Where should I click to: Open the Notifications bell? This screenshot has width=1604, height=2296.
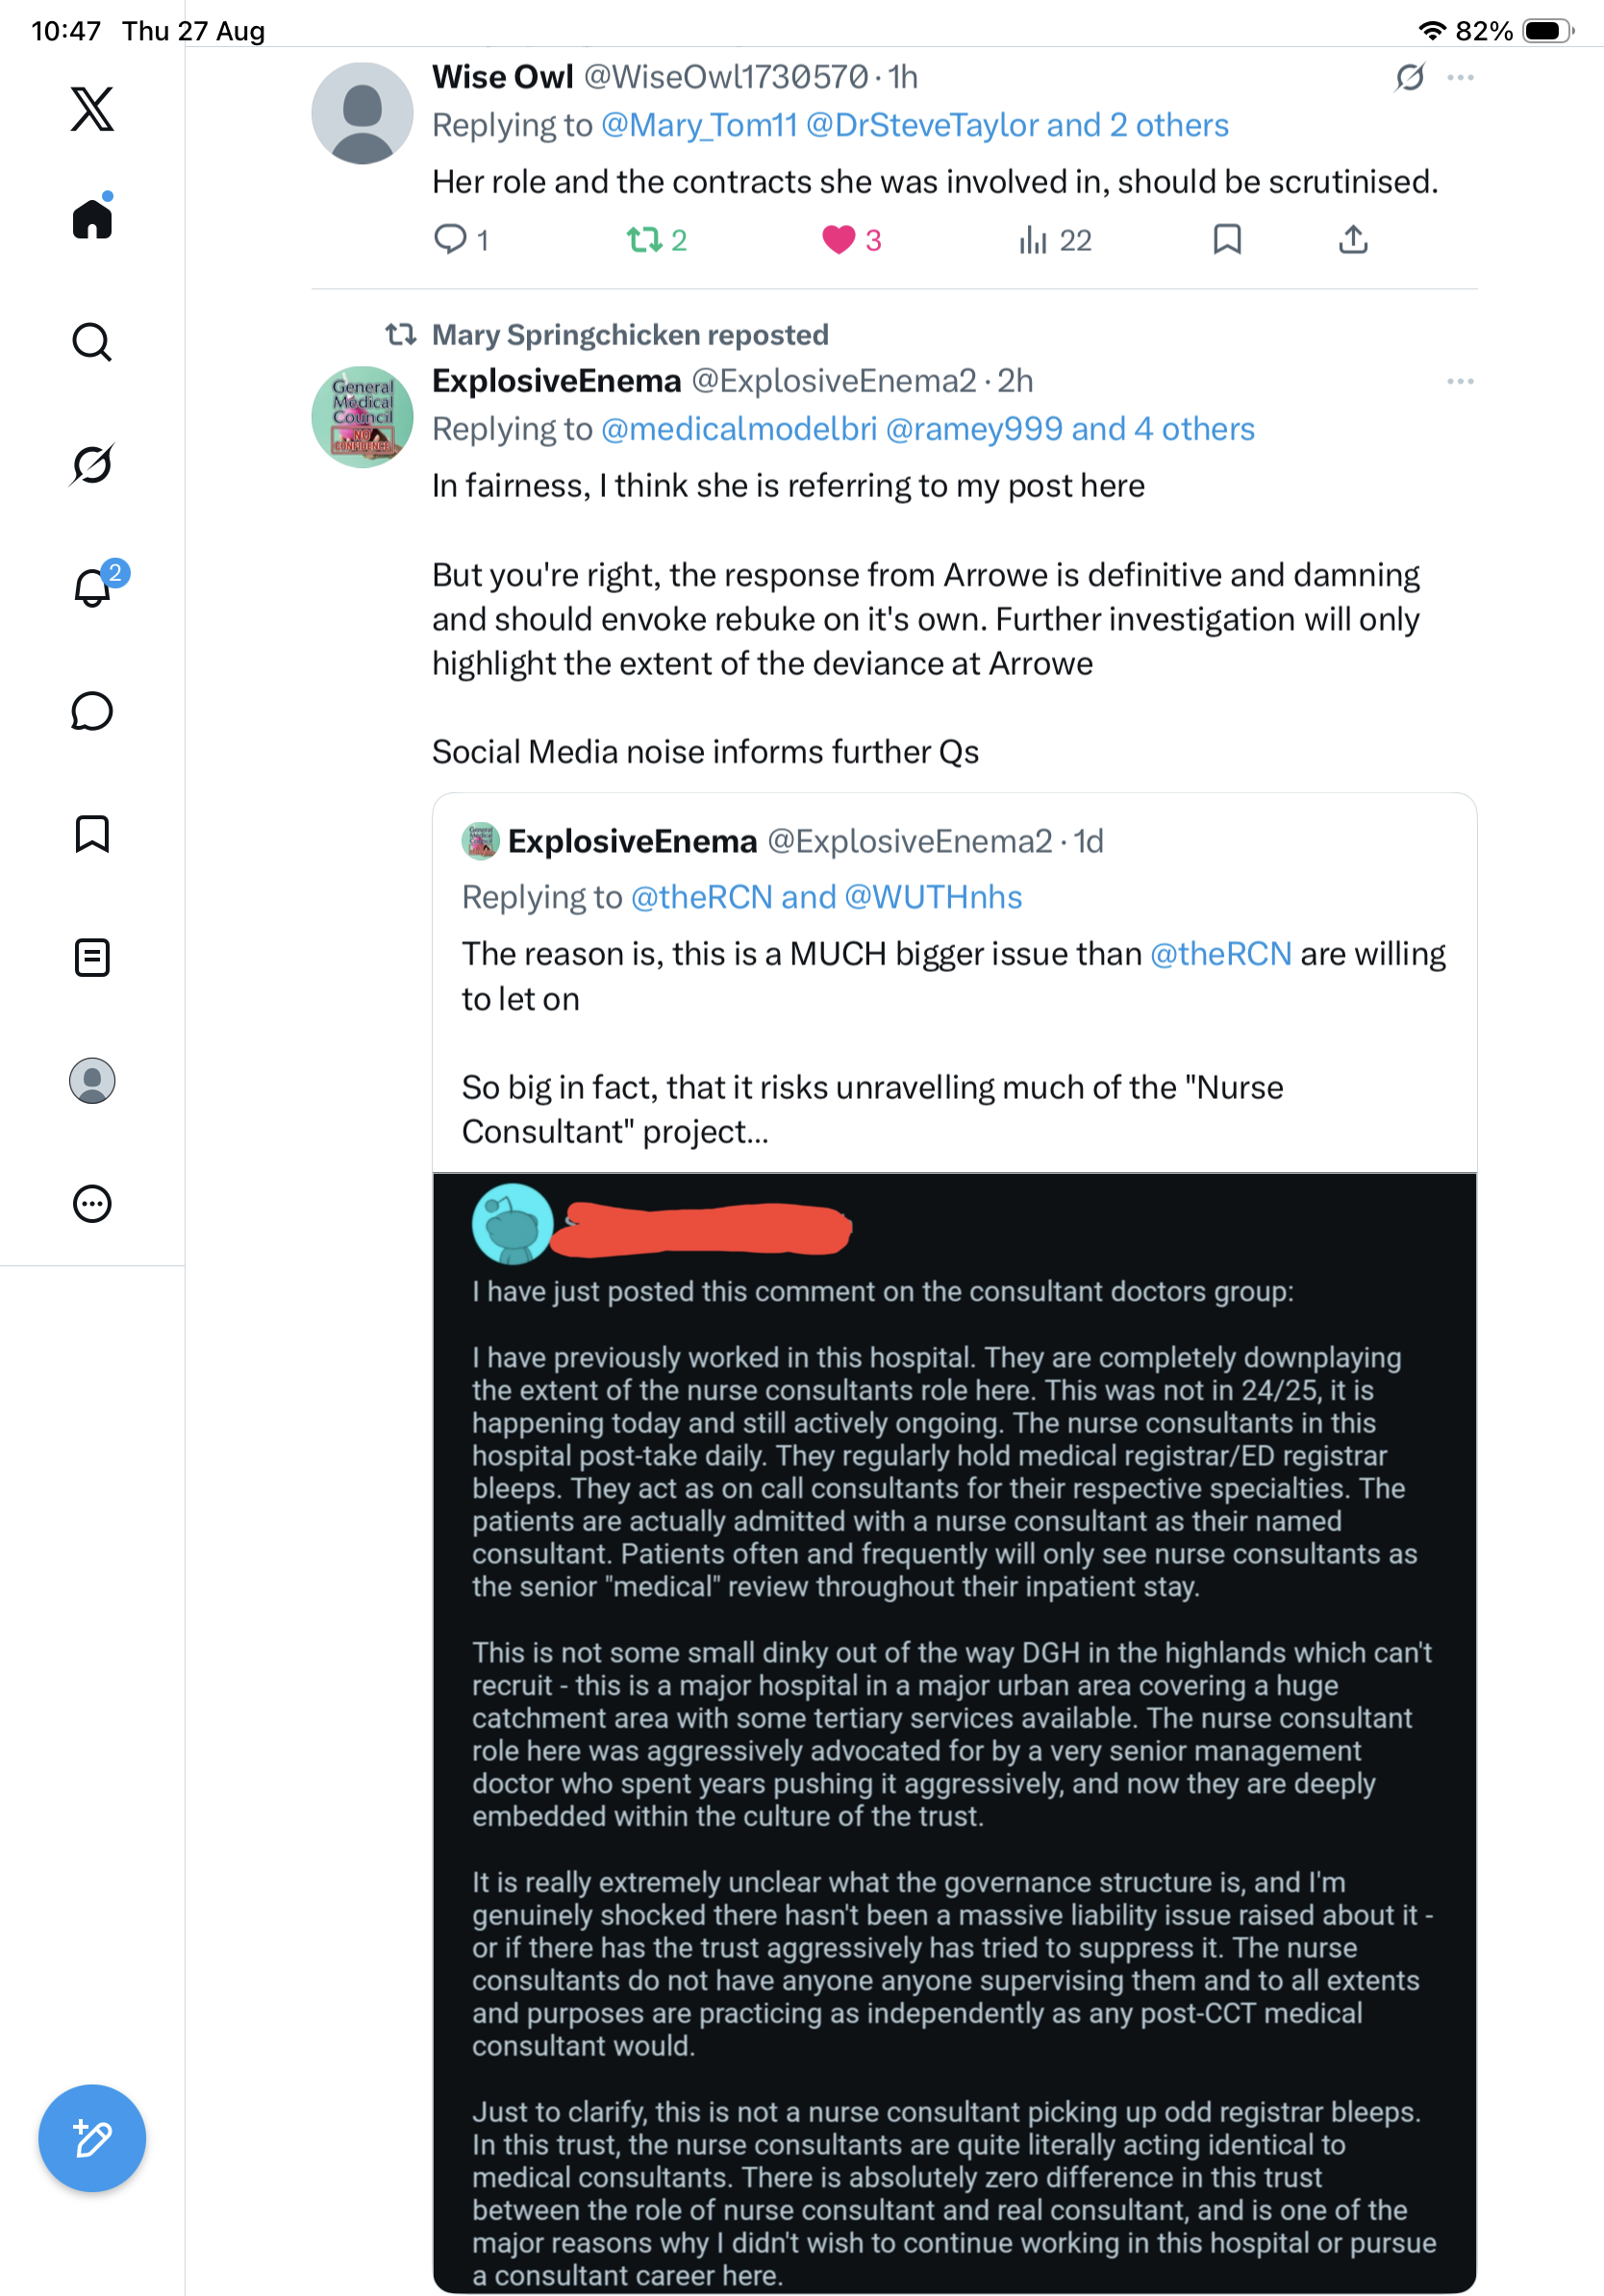point(94,586)
